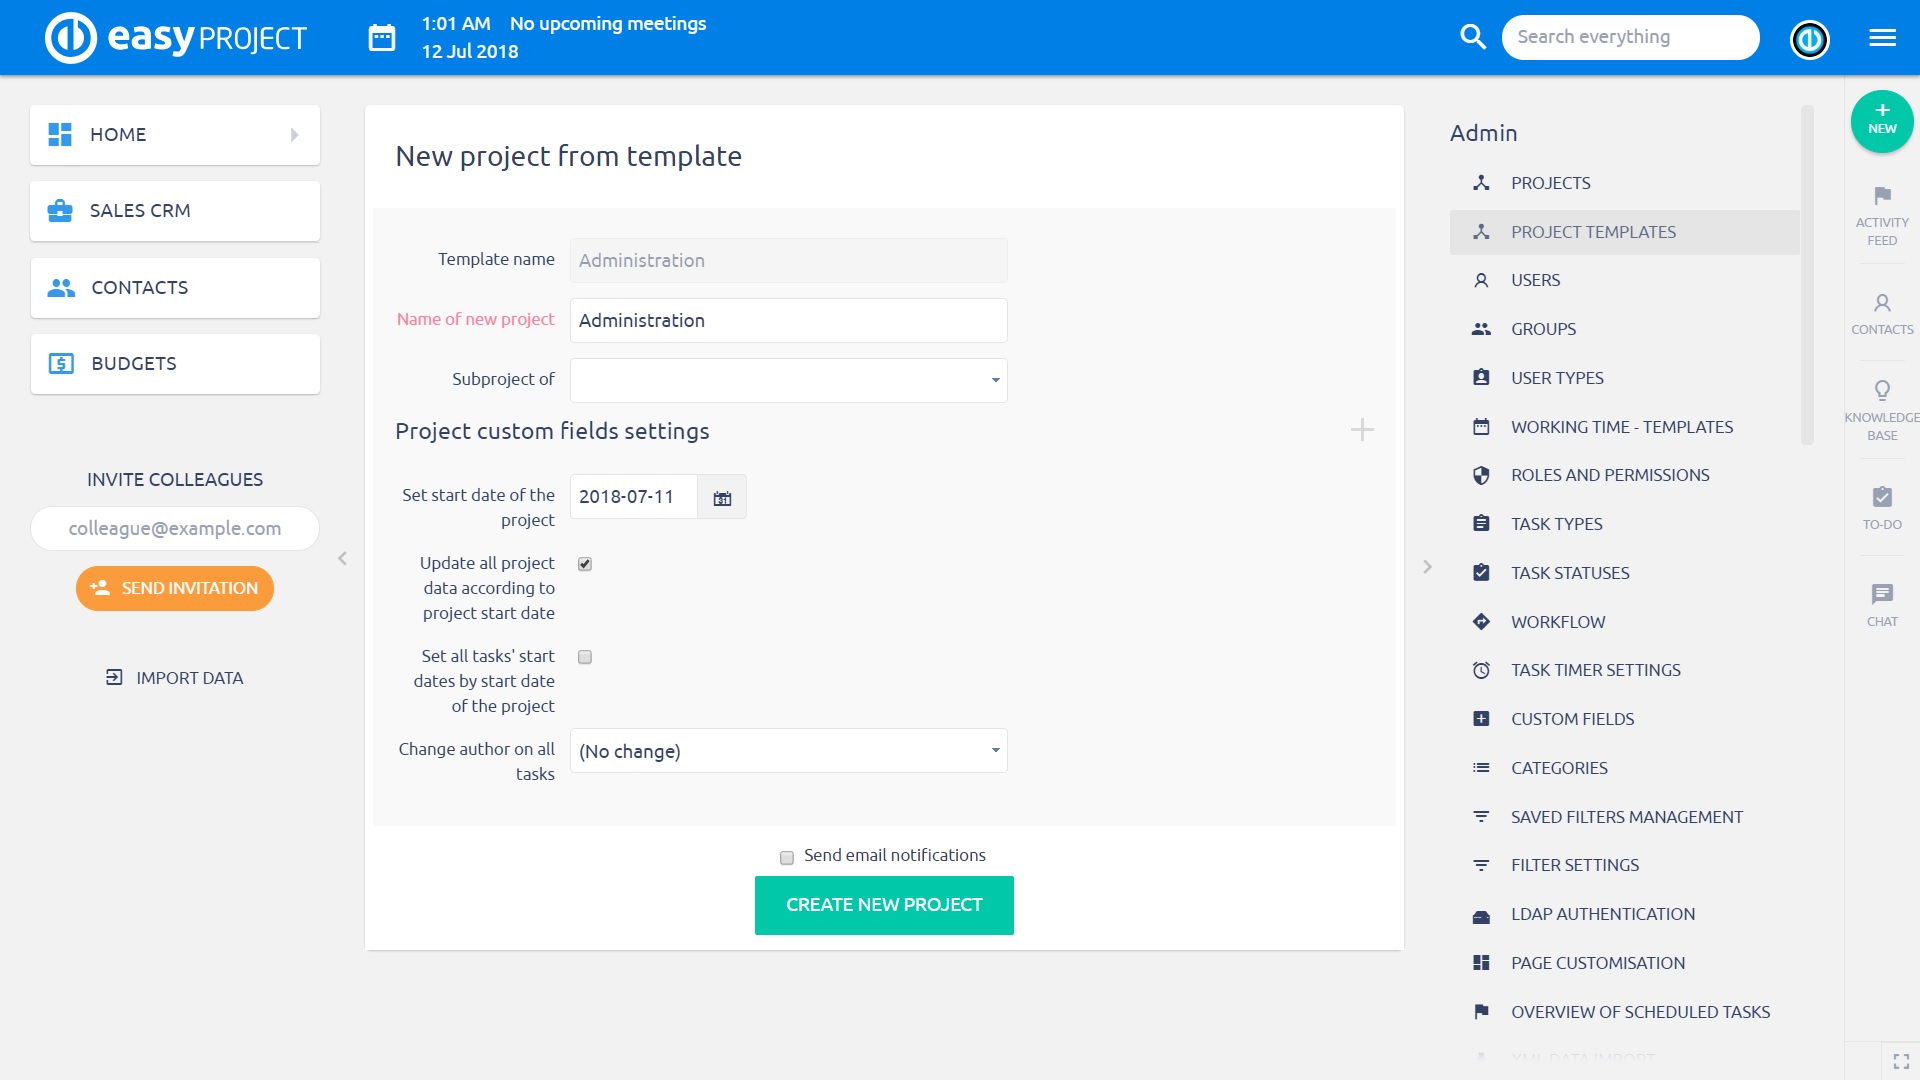
Task: Open WORKING TIME - TEMPLATES
Action: point(1624,427)
